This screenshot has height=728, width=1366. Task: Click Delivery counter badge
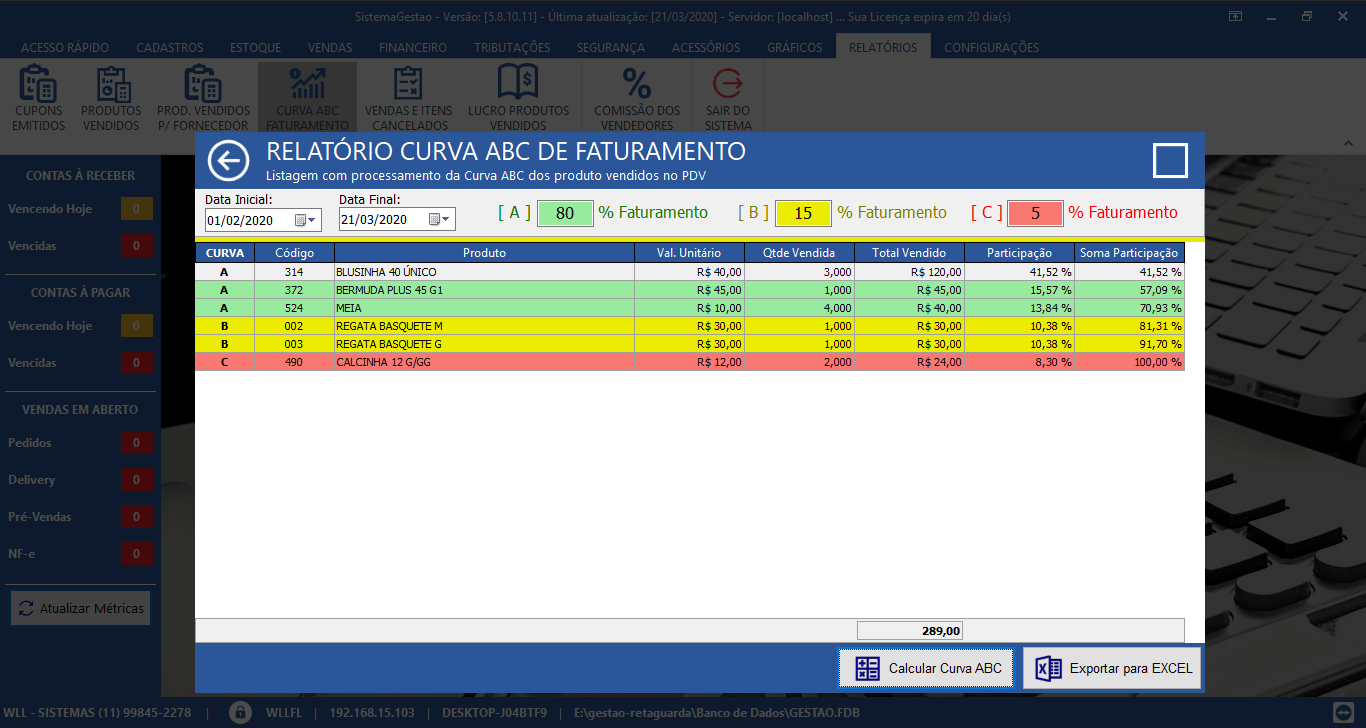point(137,480)
